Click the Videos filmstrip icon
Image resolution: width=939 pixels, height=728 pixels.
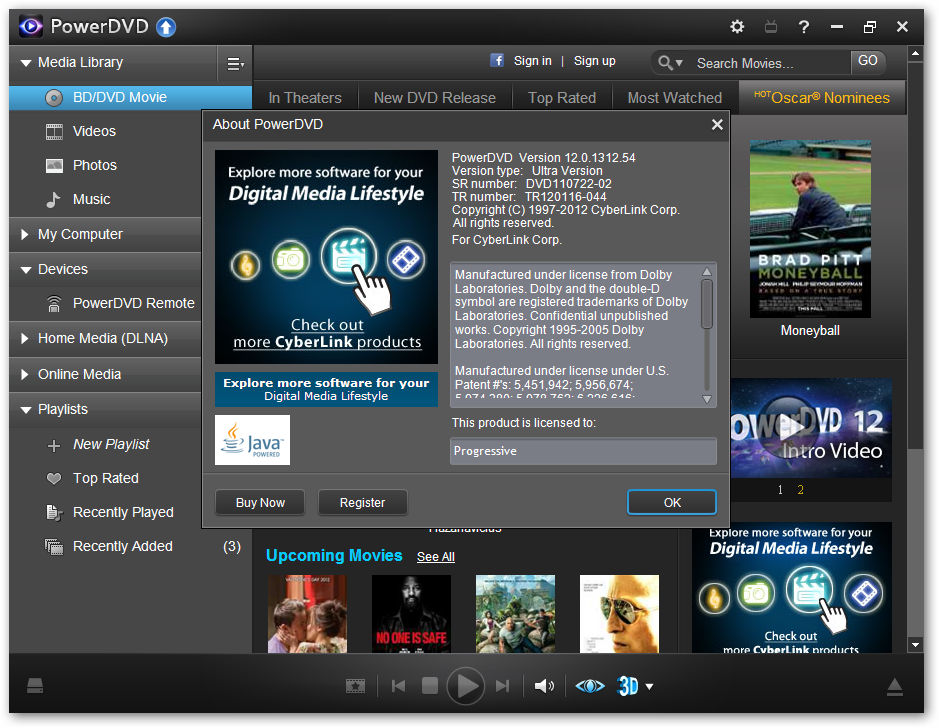(x=54, y=132)
